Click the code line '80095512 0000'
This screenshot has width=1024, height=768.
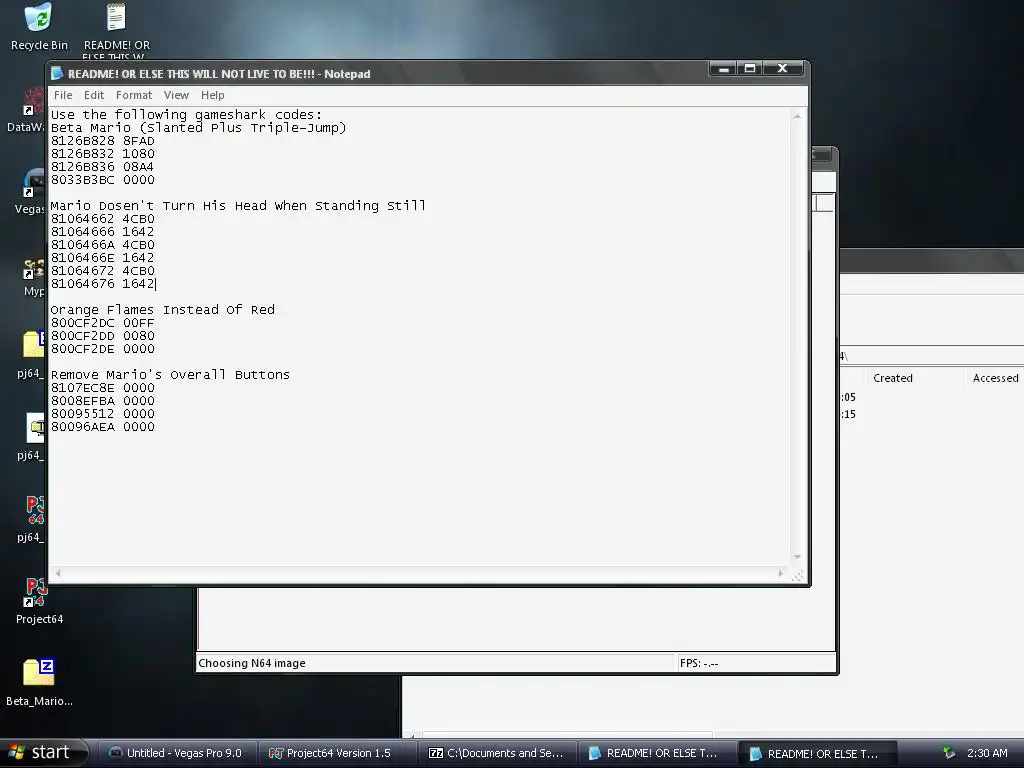tap(103, 414)
